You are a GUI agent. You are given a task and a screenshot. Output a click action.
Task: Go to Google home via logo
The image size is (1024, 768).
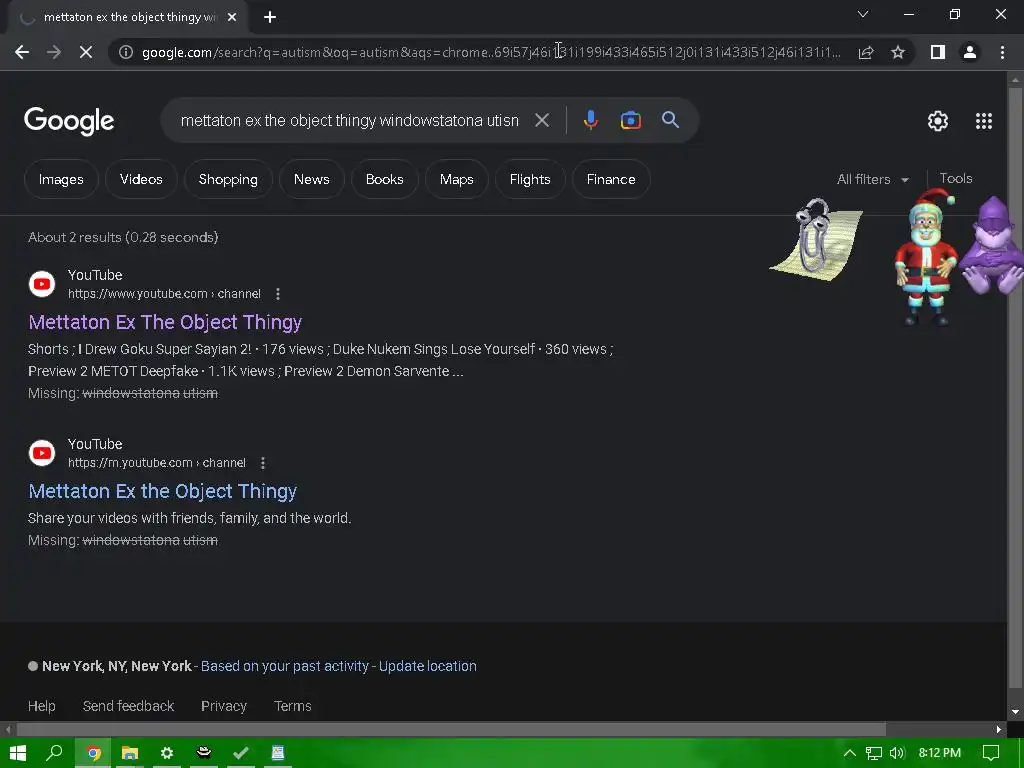tap(69, 121)
